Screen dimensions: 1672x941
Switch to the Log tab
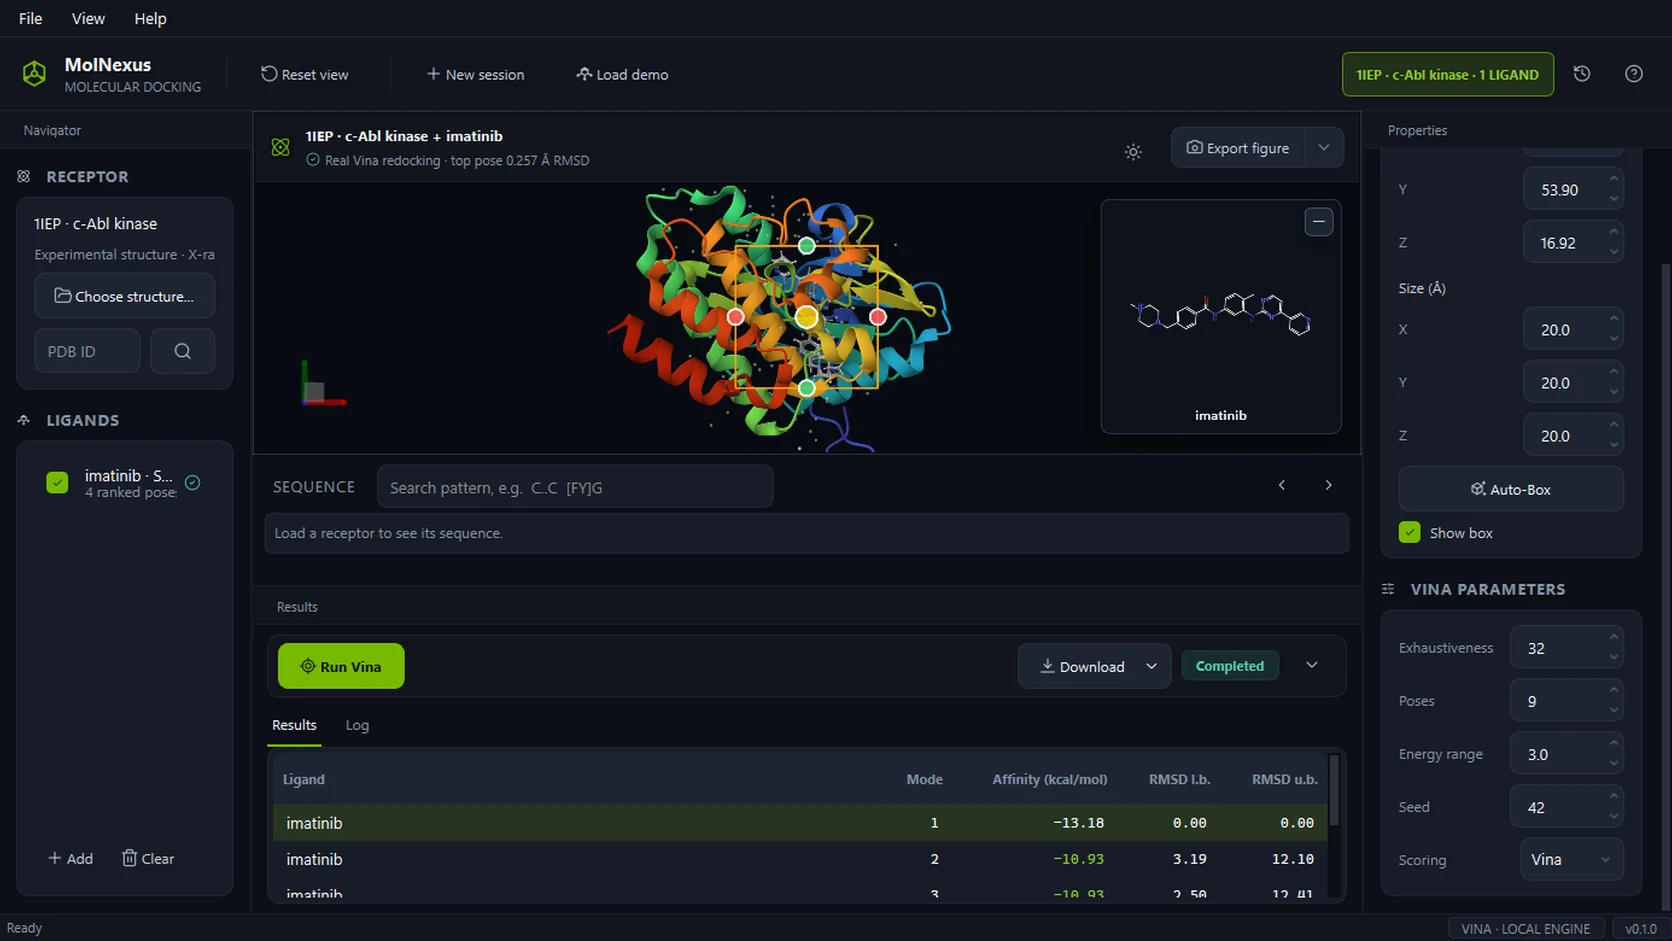click(x=357, y=725)
